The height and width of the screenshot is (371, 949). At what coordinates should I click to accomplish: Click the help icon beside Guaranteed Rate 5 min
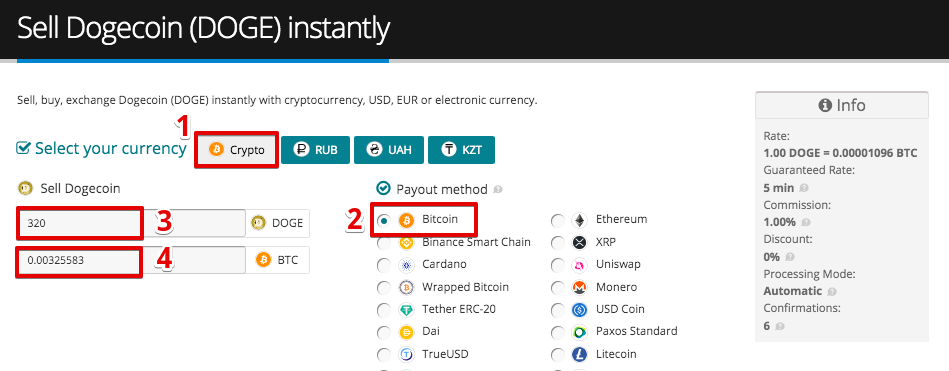(x=804, y=188)
